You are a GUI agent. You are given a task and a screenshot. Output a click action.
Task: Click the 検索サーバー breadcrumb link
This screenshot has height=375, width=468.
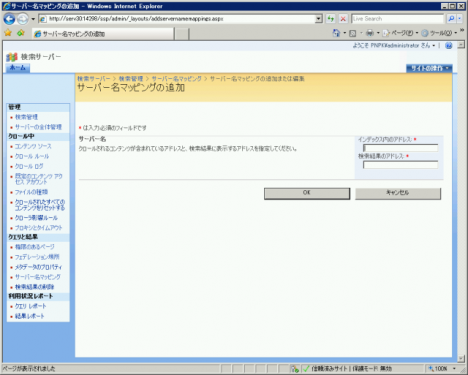[94, 79]
